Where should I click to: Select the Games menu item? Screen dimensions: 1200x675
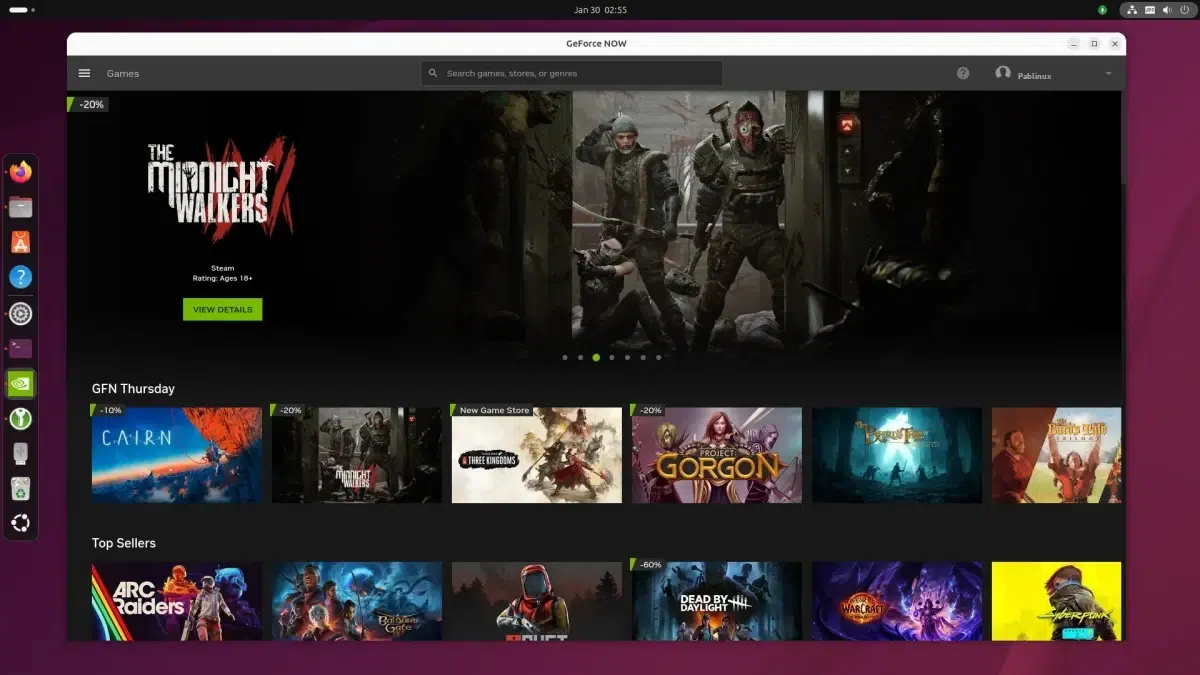coord(122,73)
